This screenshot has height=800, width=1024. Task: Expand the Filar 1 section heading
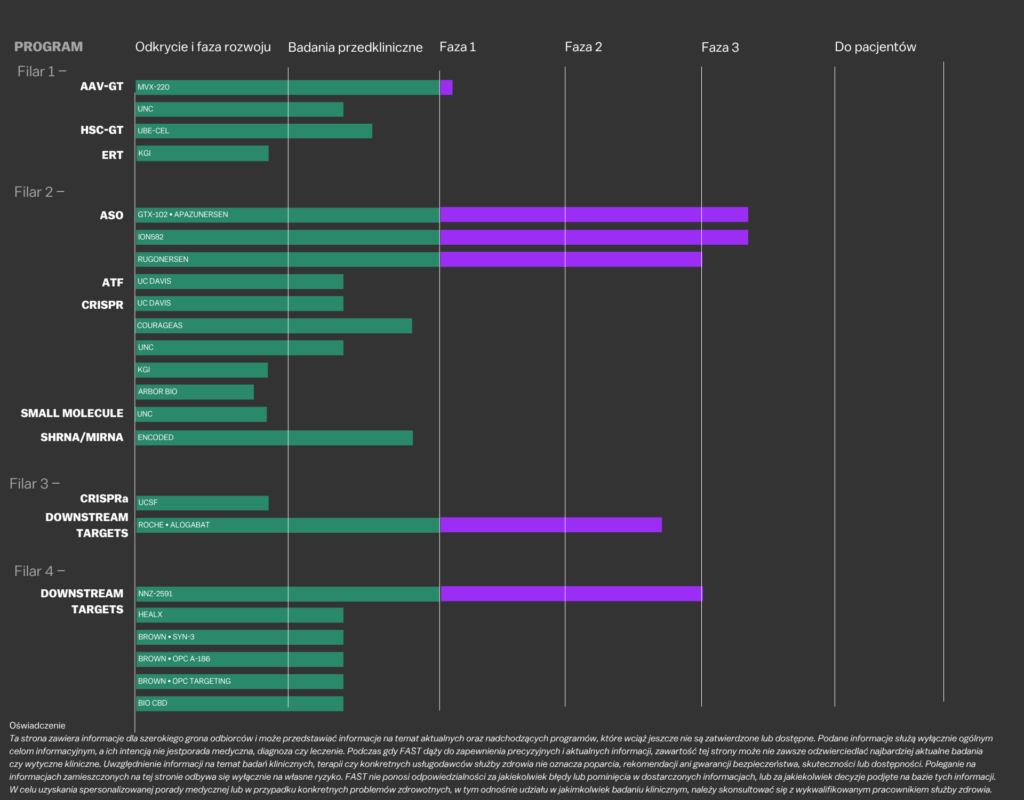pyautogui.click(x=41, y=71)
